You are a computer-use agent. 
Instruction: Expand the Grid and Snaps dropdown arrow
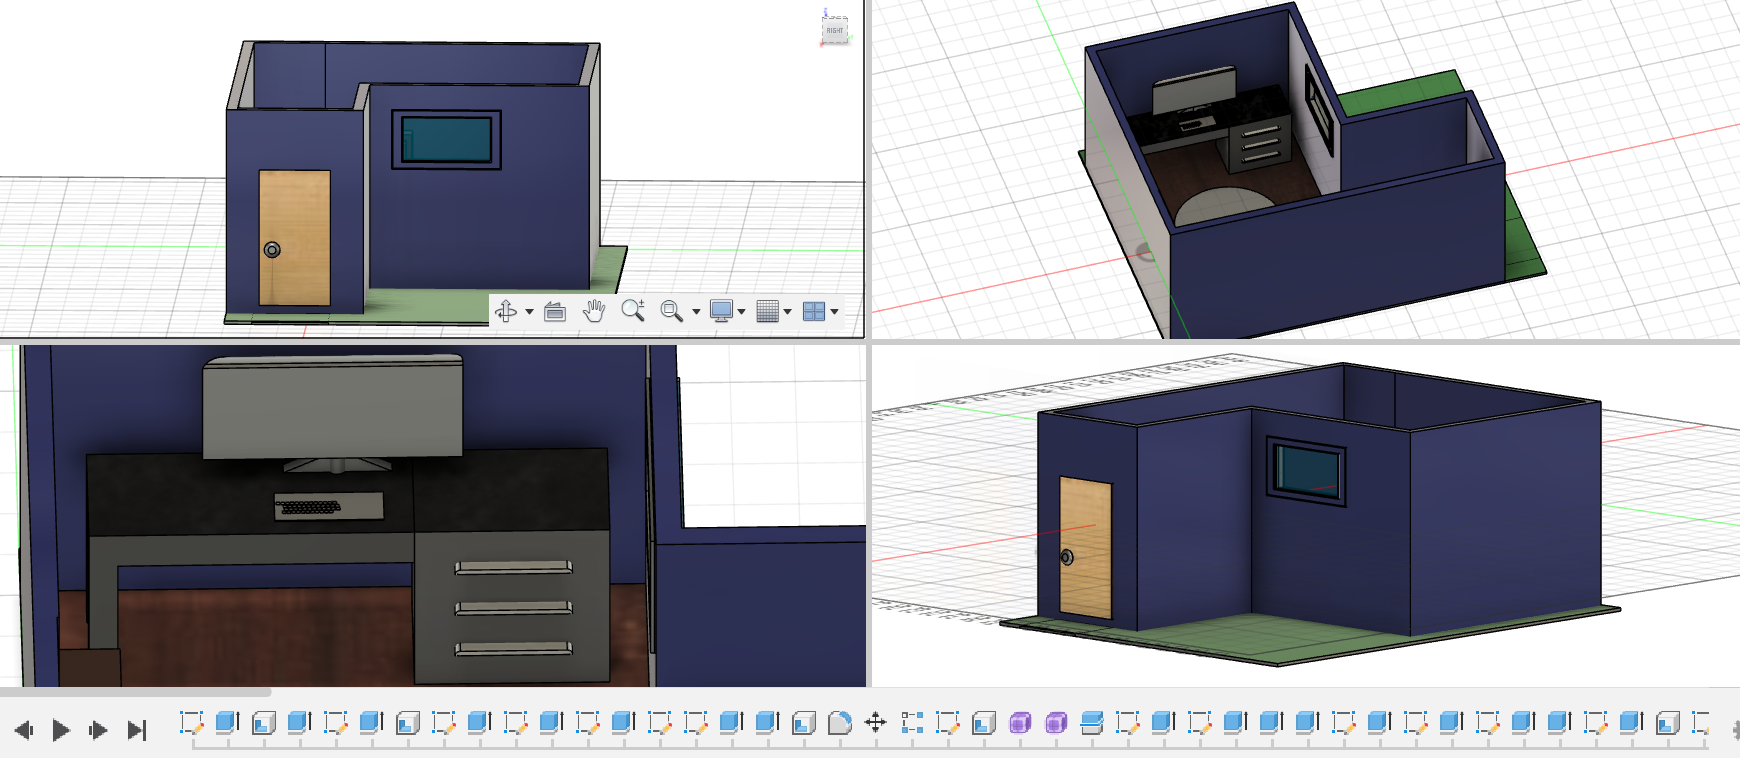pos(788,312)
